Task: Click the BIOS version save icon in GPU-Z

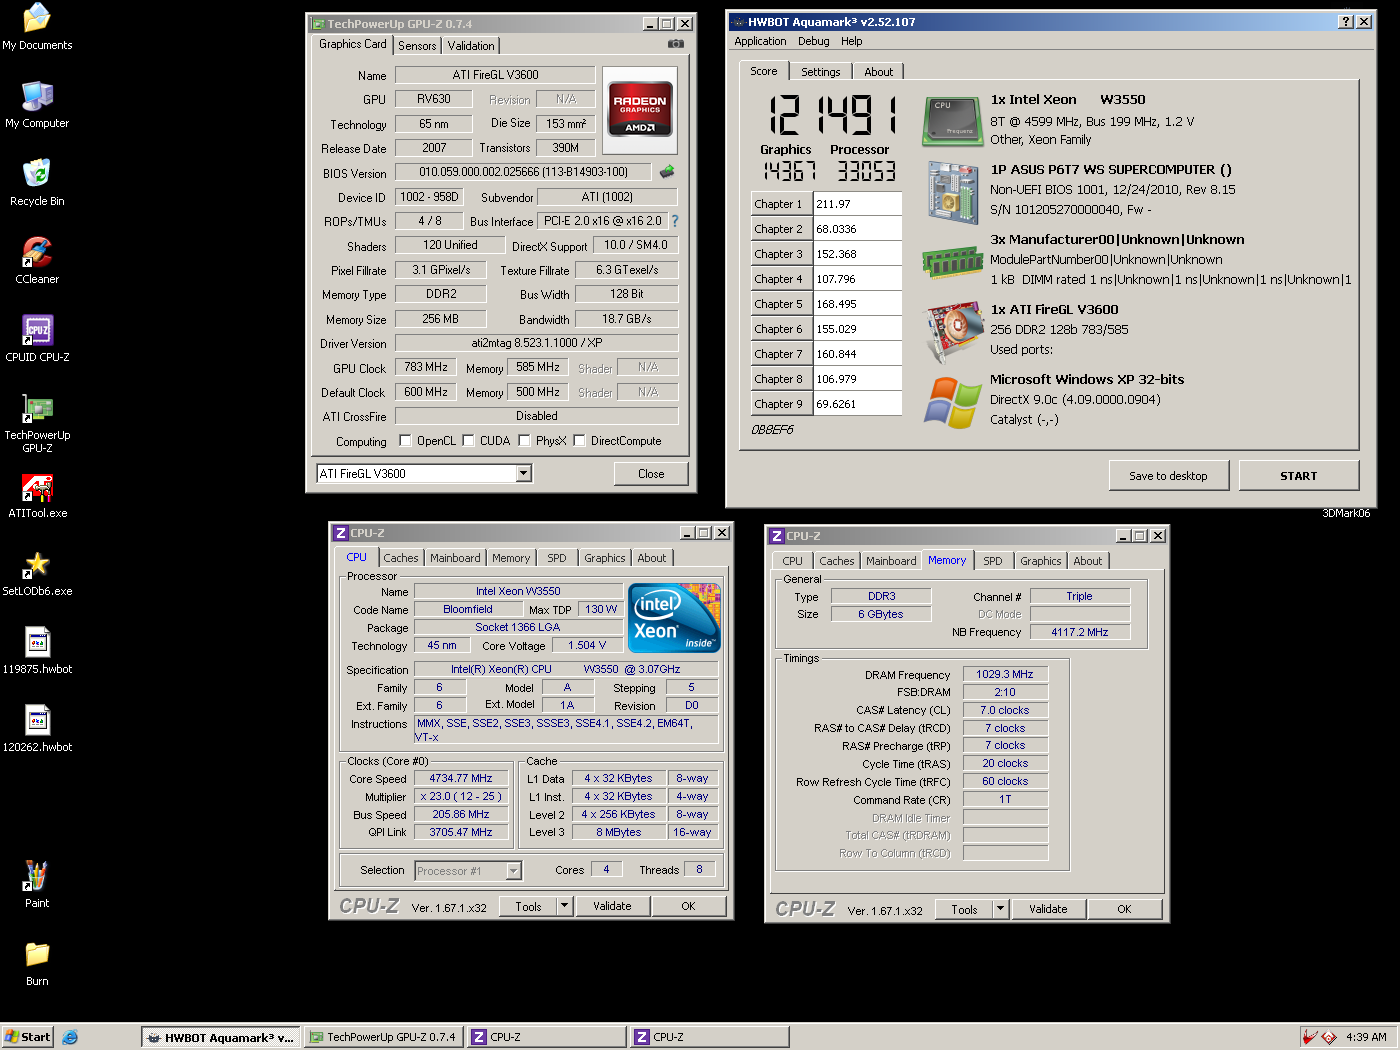Action: point(667,172)
